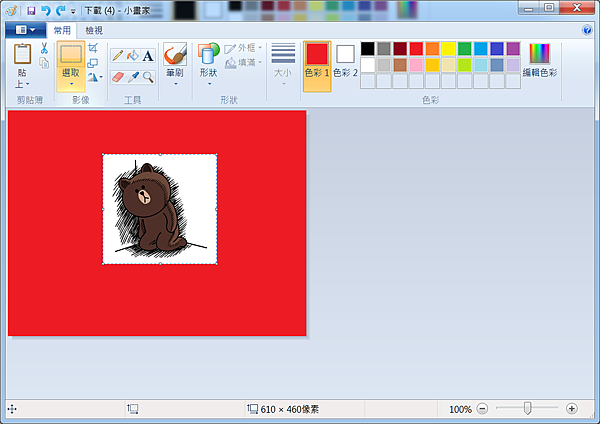Select the Magnifier tool
600x424 pixels.
(148, 77)
